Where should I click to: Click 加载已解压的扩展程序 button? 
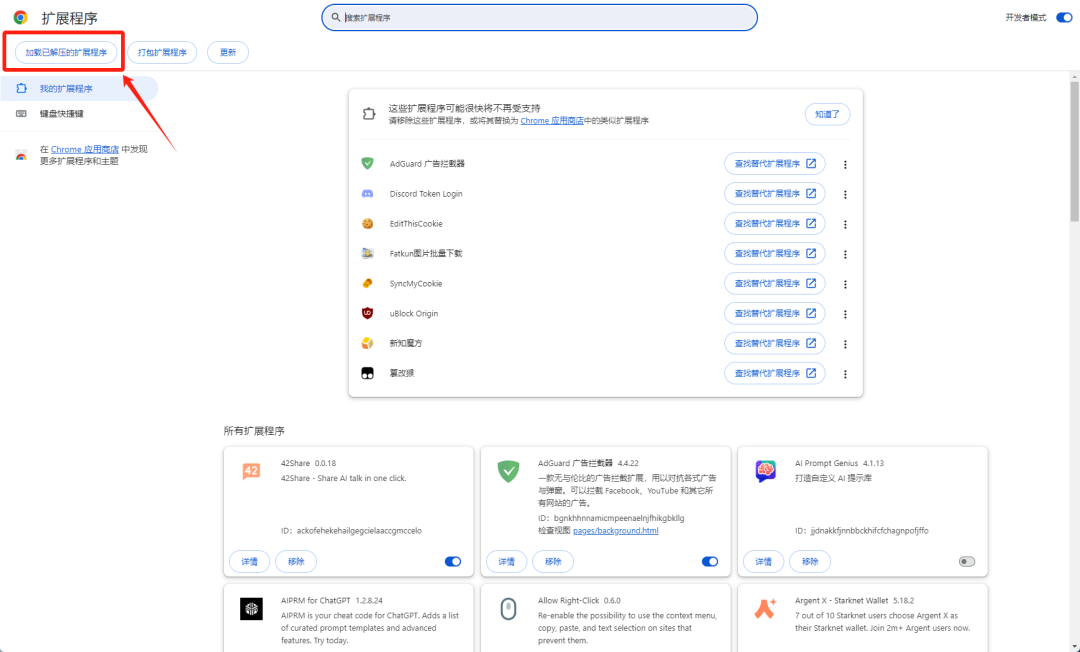point(66,52)
